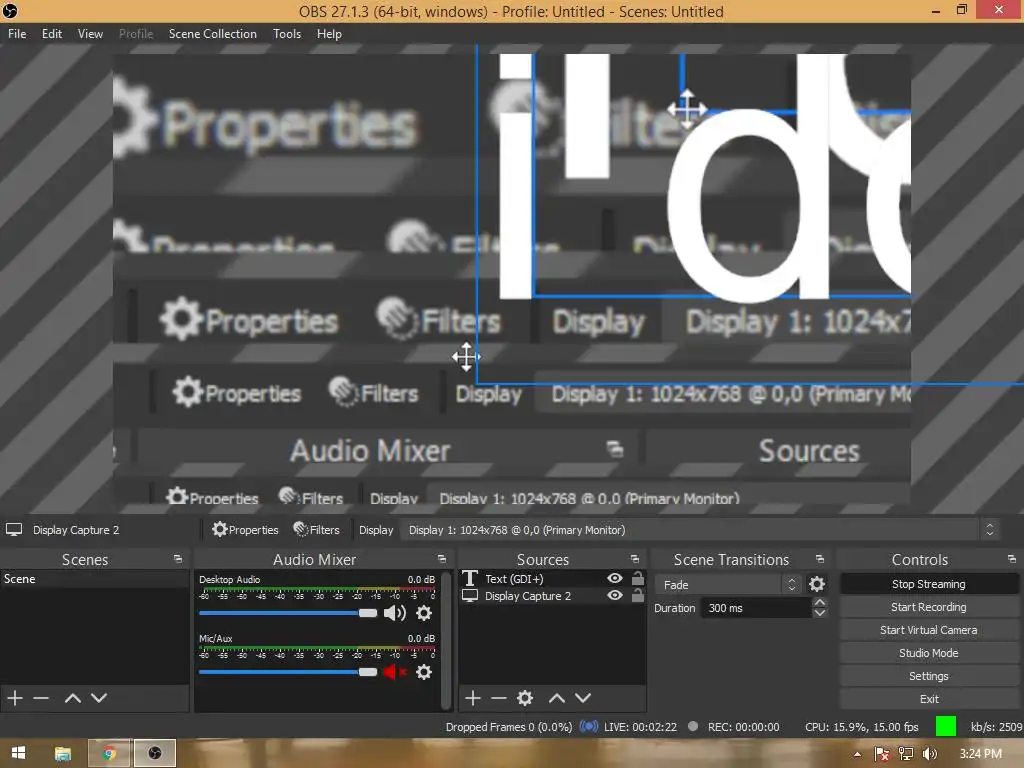1024x768 pixels.
Task: Click the green streaming status indicator
Action: 946,726
